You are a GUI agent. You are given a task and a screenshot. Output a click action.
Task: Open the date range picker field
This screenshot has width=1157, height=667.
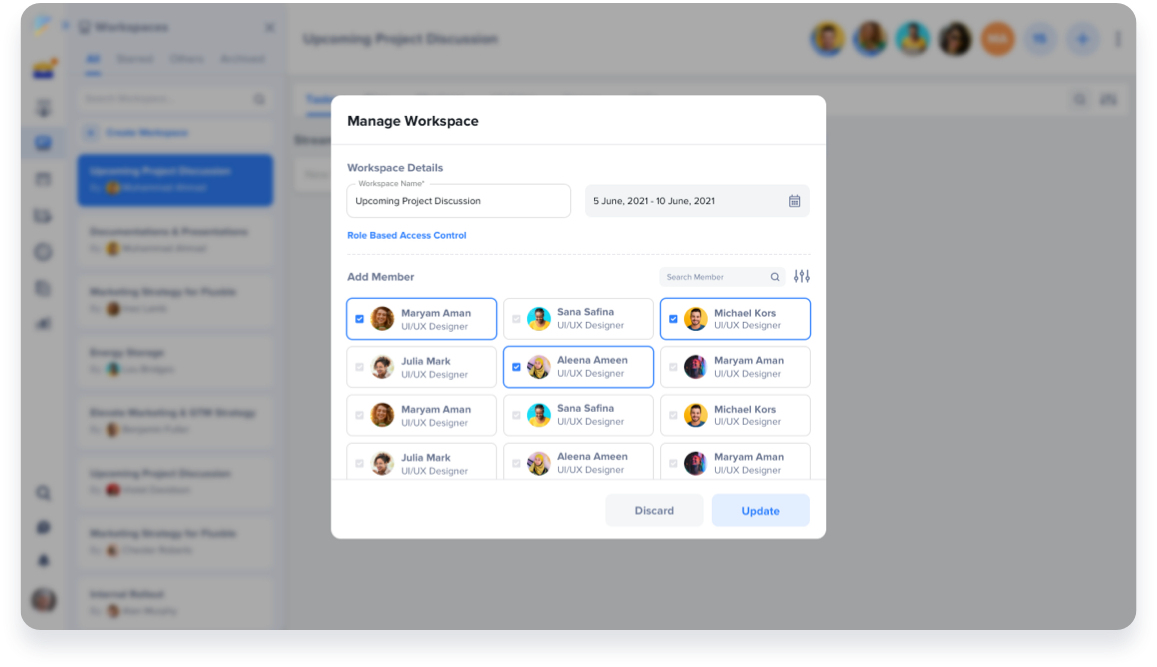pyautogui.click(x=697, y=201)
